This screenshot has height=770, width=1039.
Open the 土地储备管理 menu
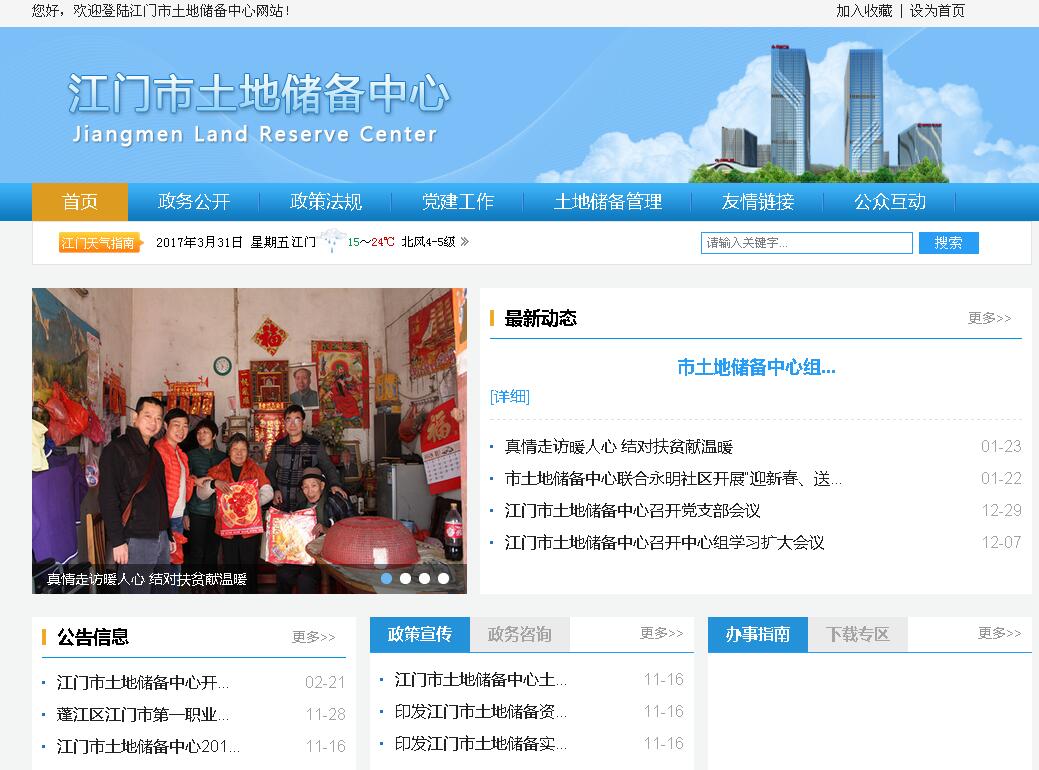pyautogui.click(x=608, y=201)
